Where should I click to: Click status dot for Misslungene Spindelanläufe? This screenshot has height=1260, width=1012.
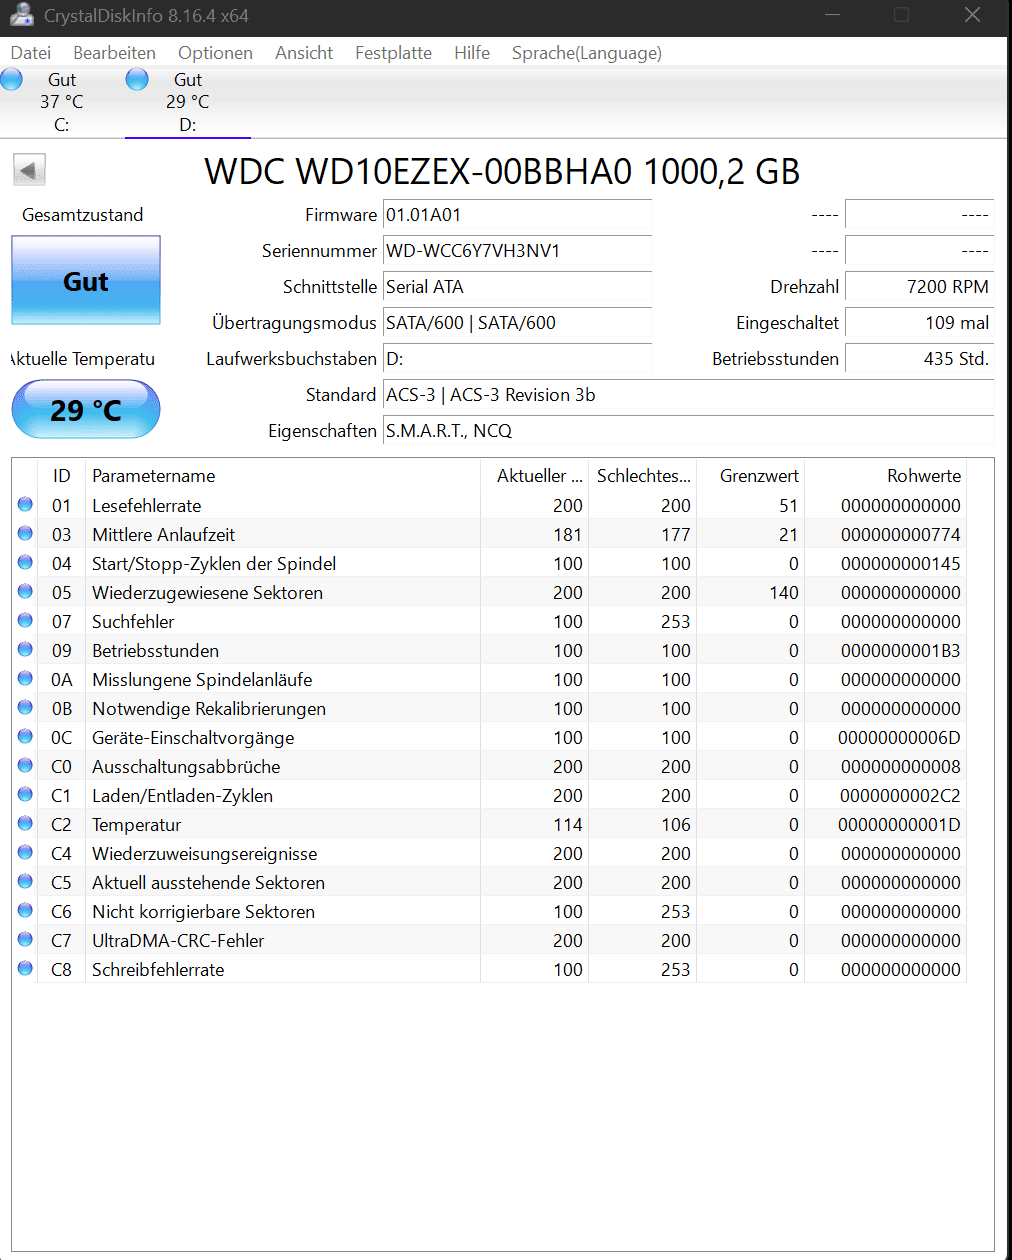[x=25, y=679]
